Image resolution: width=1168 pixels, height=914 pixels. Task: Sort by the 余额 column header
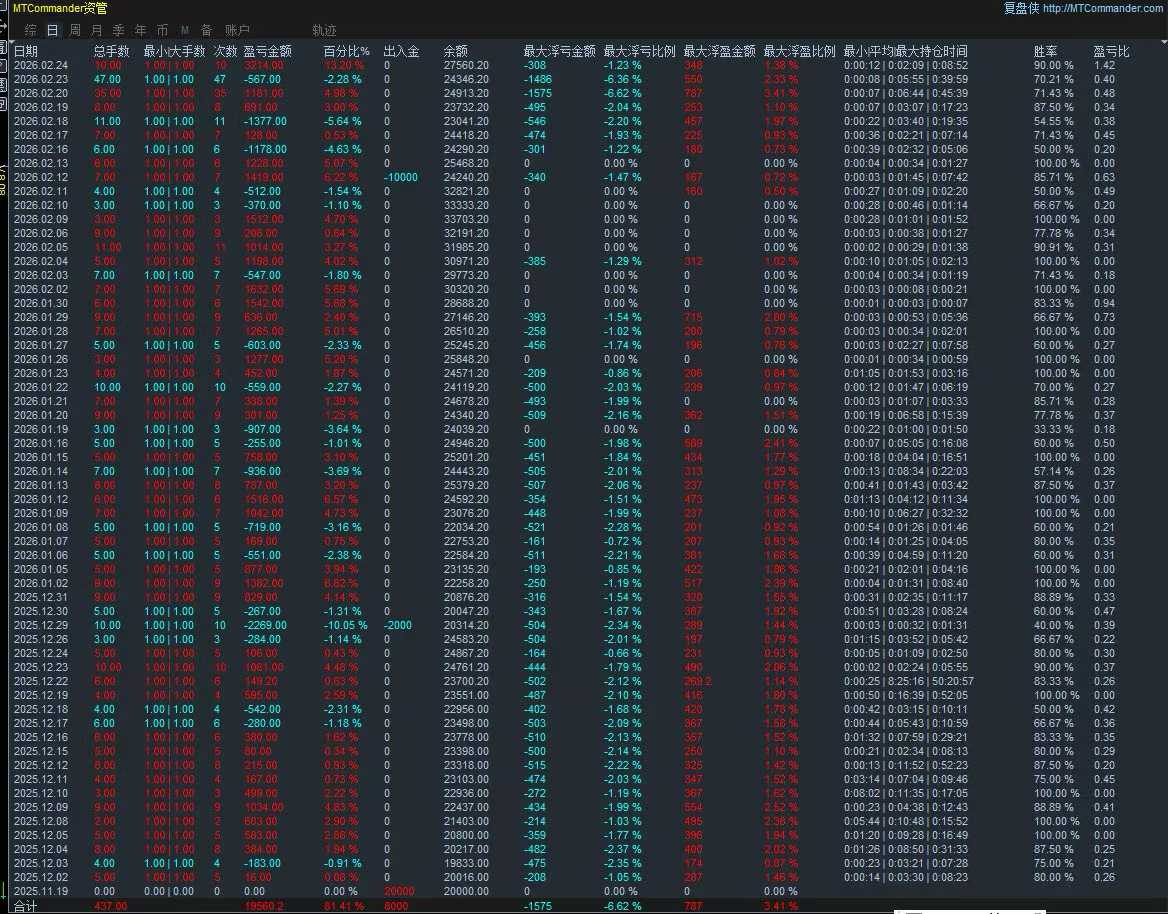click(455, 51)
